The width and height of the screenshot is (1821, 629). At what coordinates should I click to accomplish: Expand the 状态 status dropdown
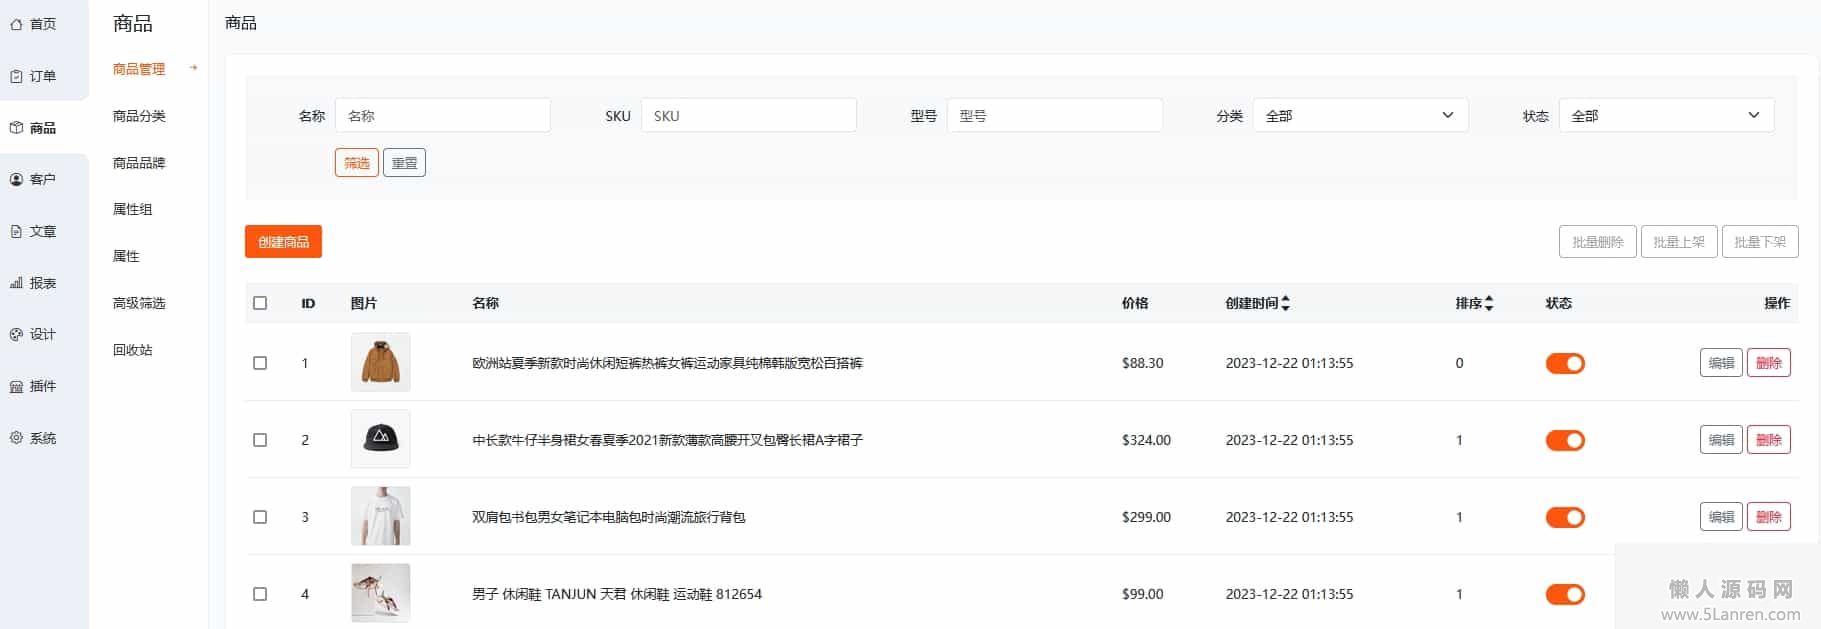(x=1666, y=116)
